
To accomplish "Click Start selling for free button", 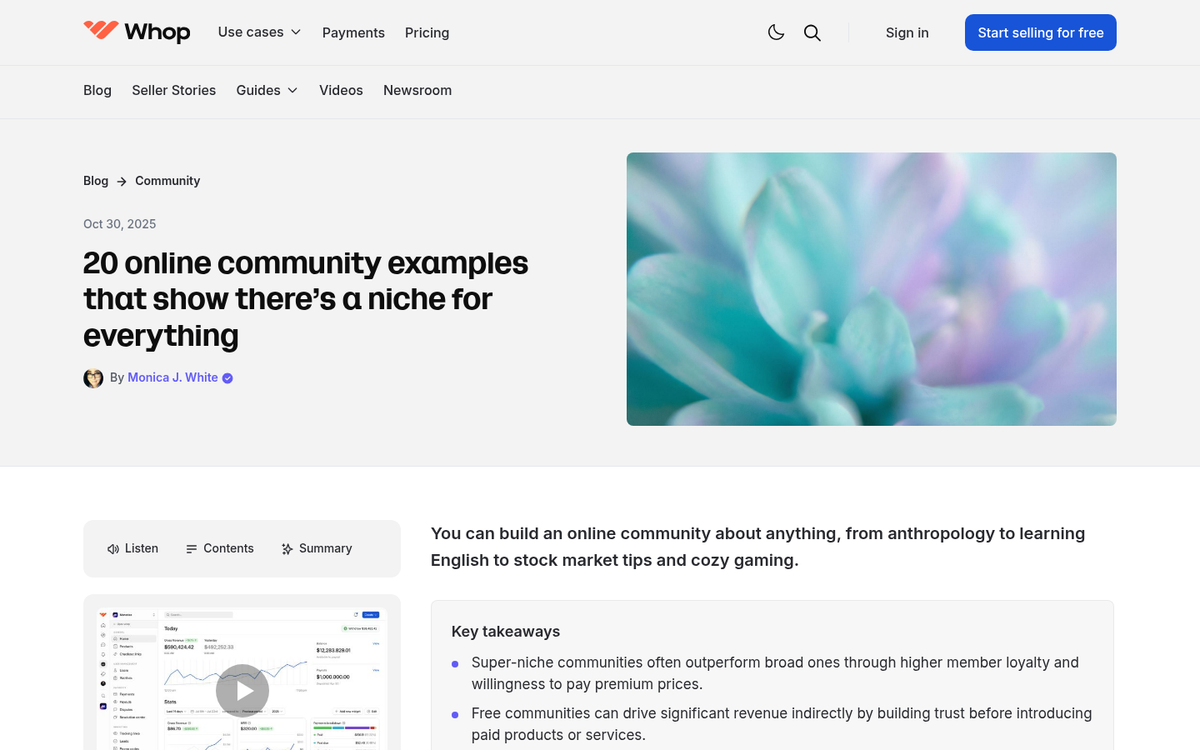I will (x=1040, y=33).
